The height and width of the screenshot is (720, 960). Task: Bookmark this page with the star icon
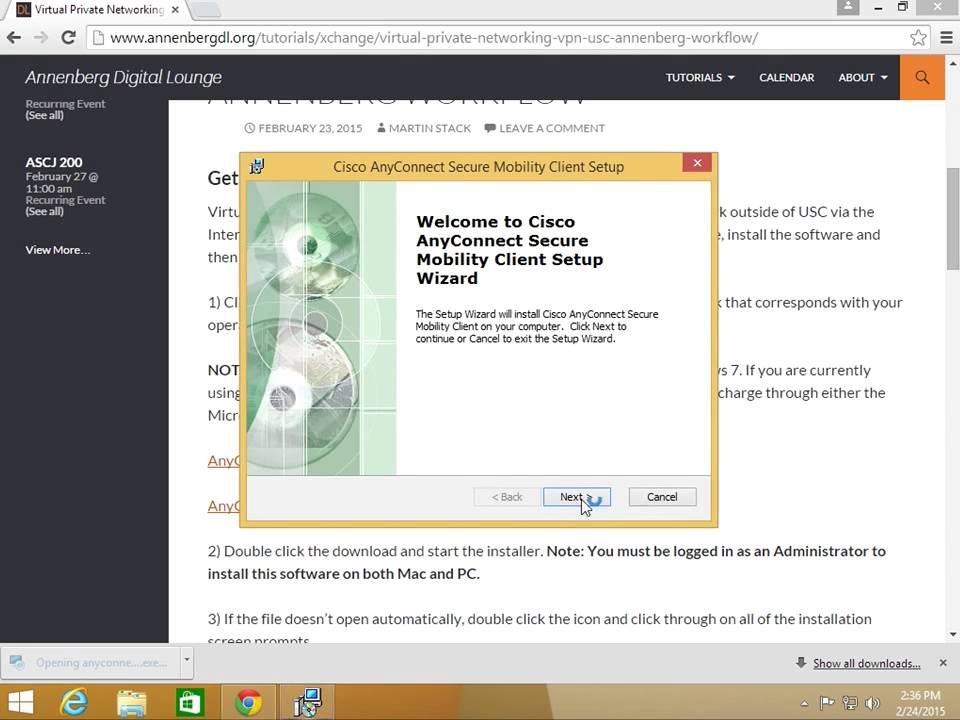coord(918,37)
